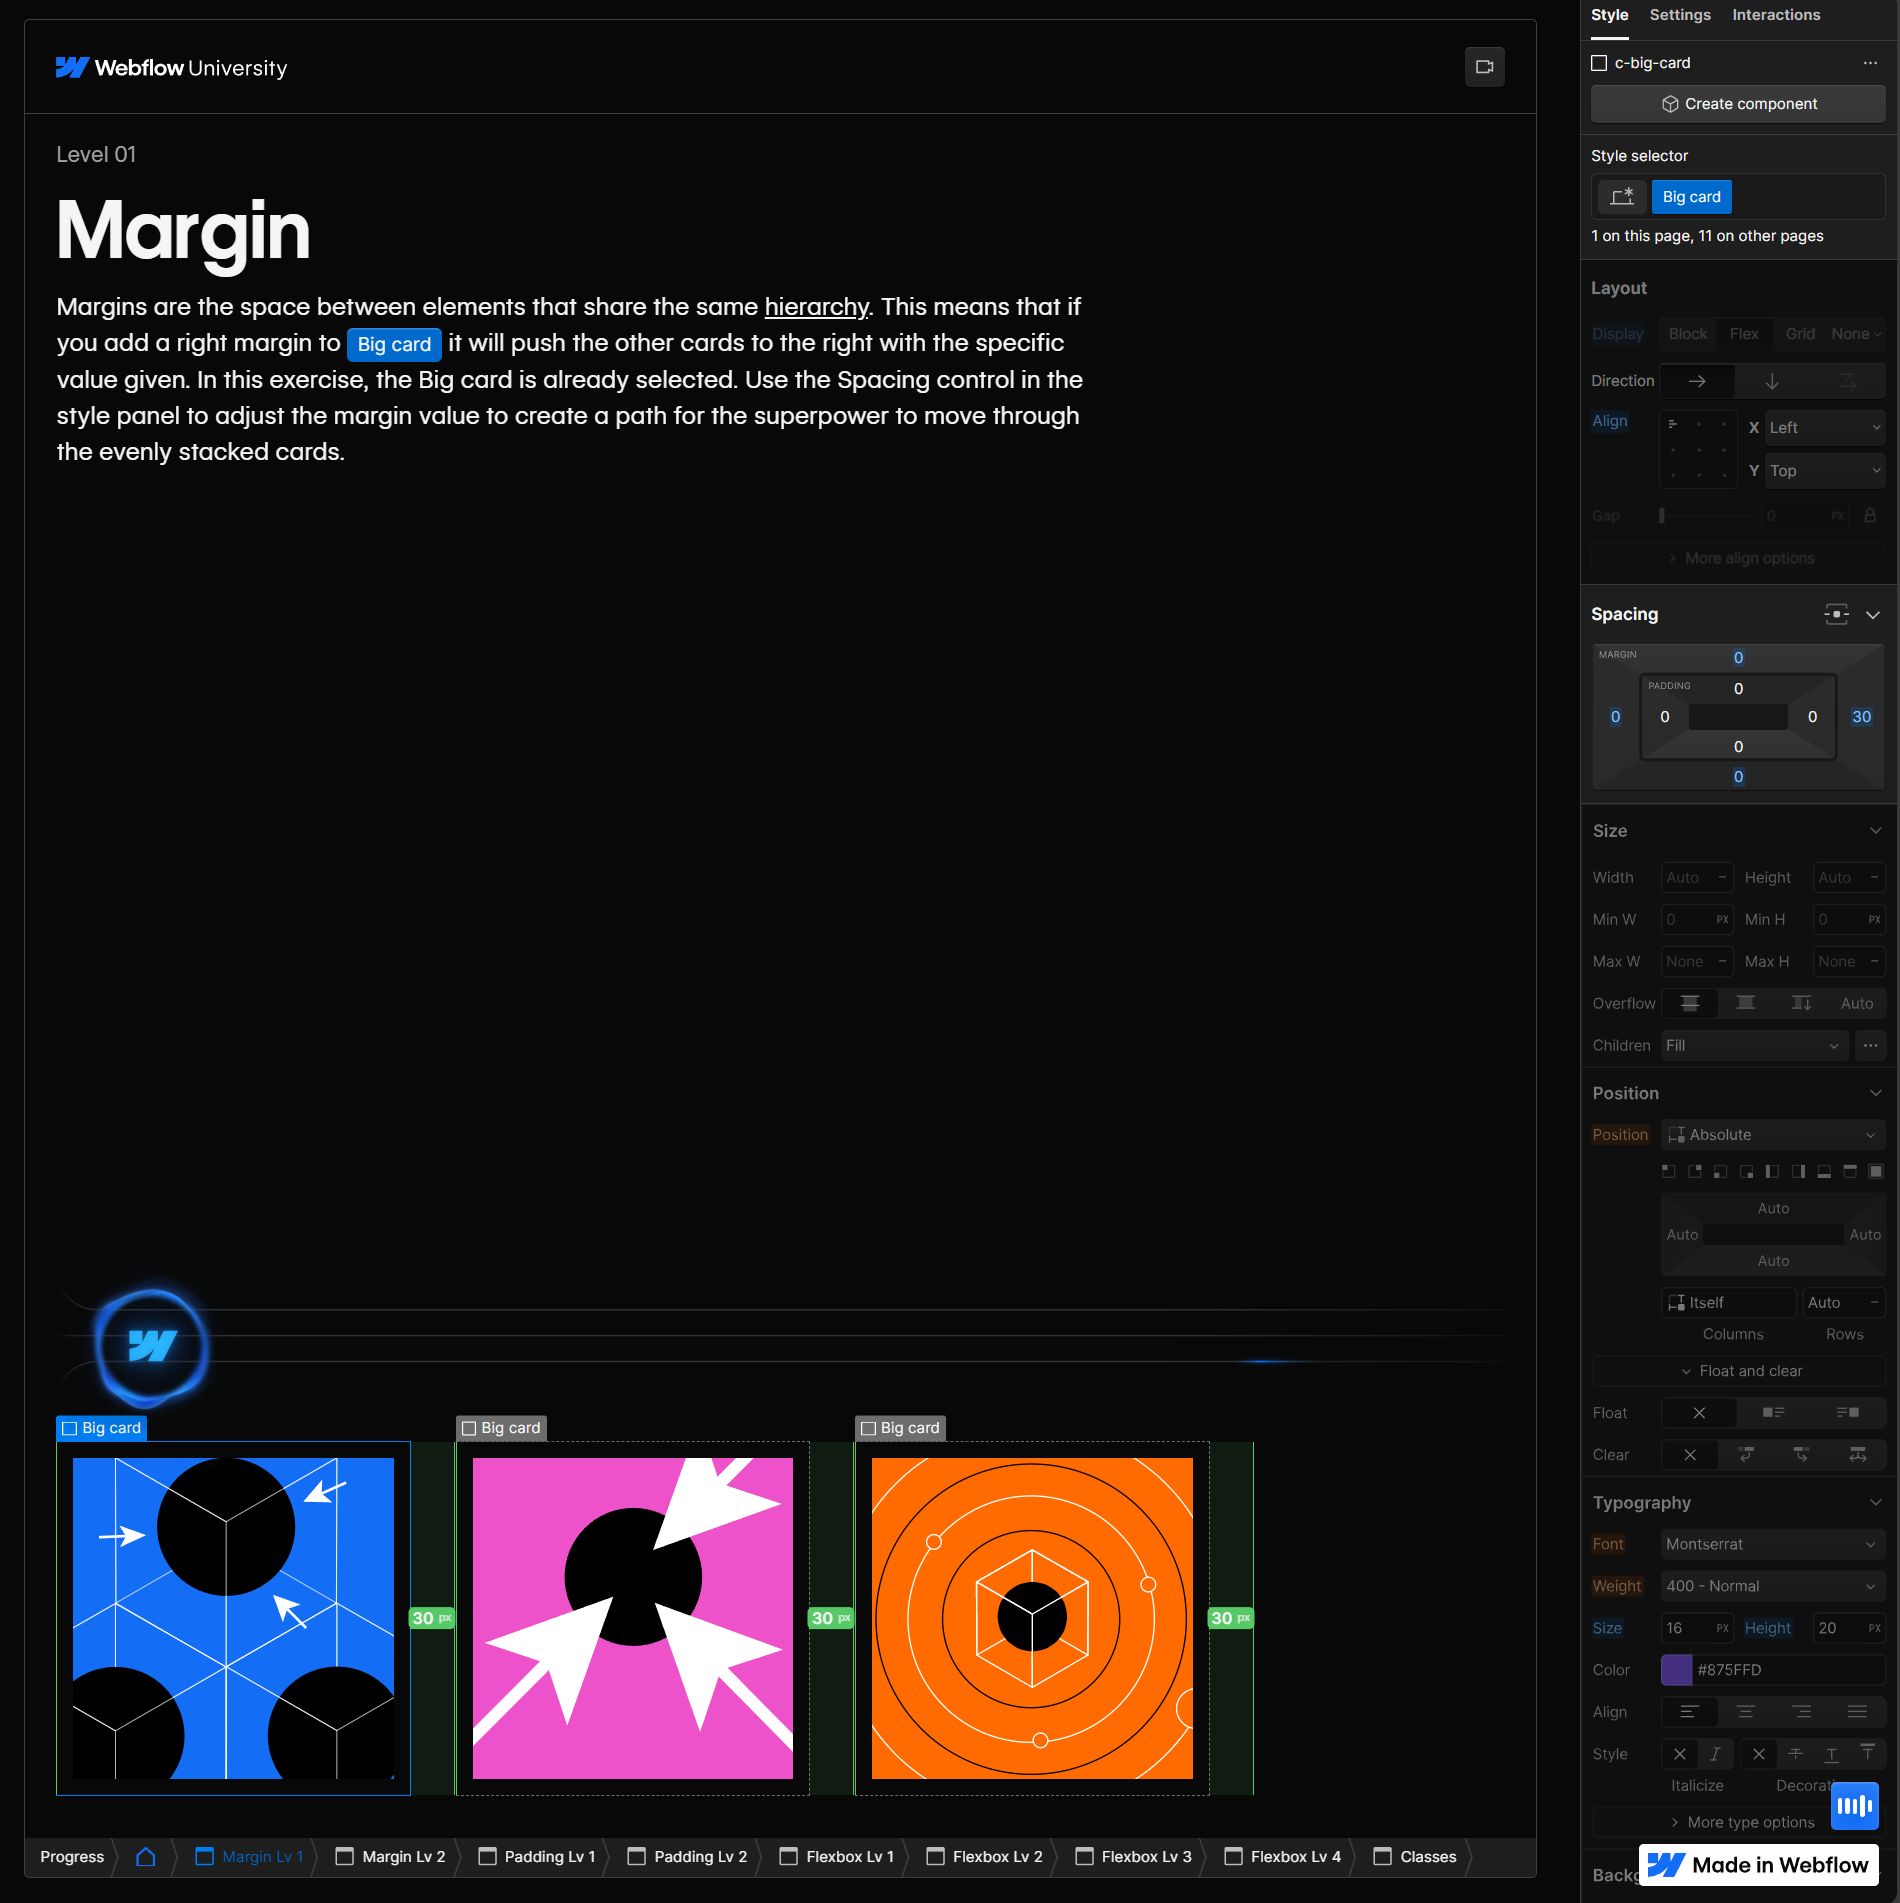The width and height of the screenshot is (1900, 1903).
Task: Open the X align Left dropdown
Action: (x=1824, y=428)
